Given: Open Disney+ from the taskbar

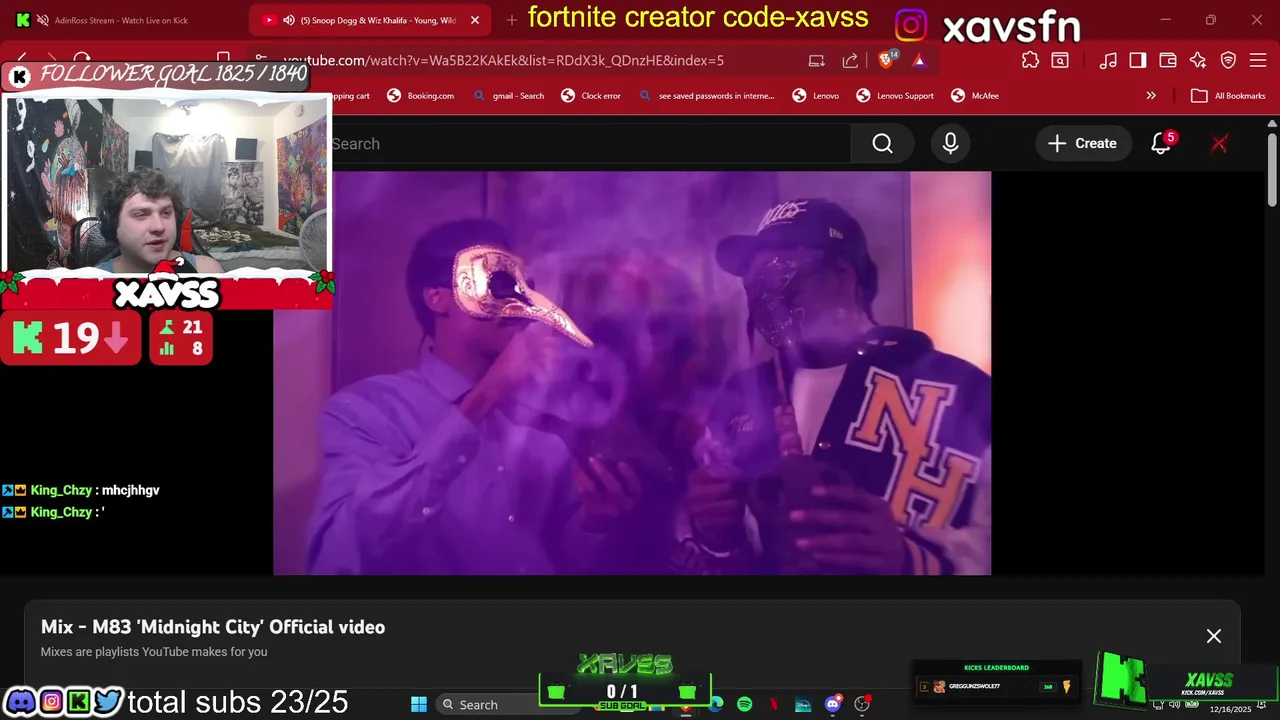Looking at the screenshot, I should [x=803, y=704].
